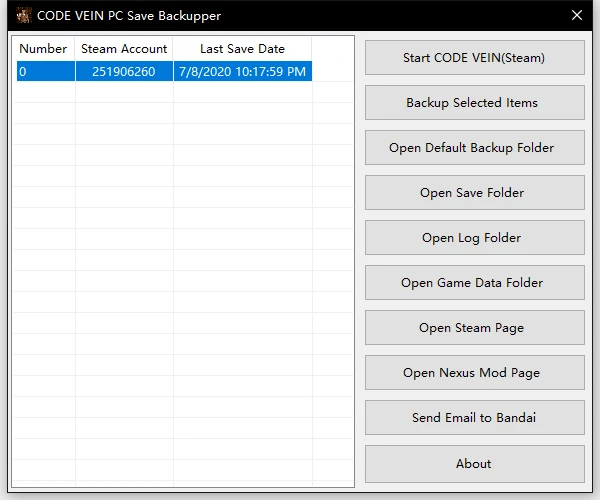Sort by Last Save Date column header

point(243,49)
